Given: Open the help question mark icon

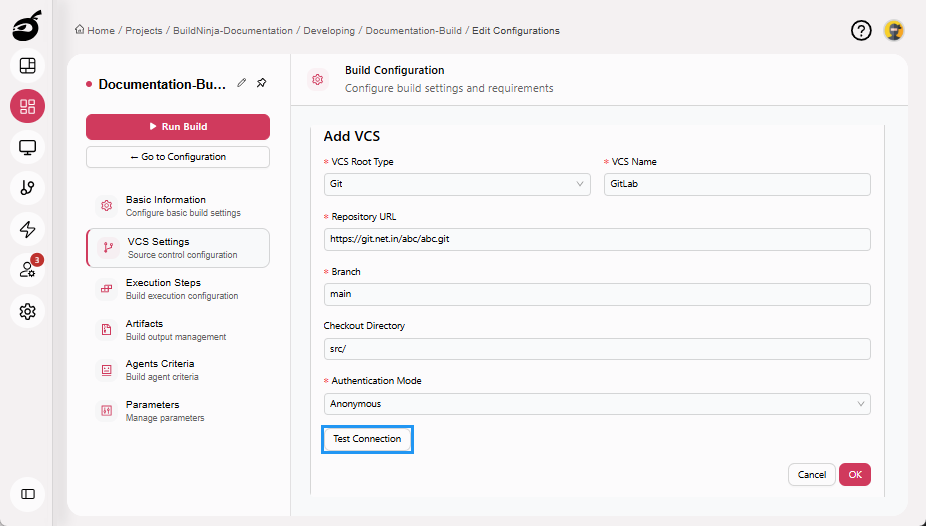Looking at the screenshot, I should 861,30.
